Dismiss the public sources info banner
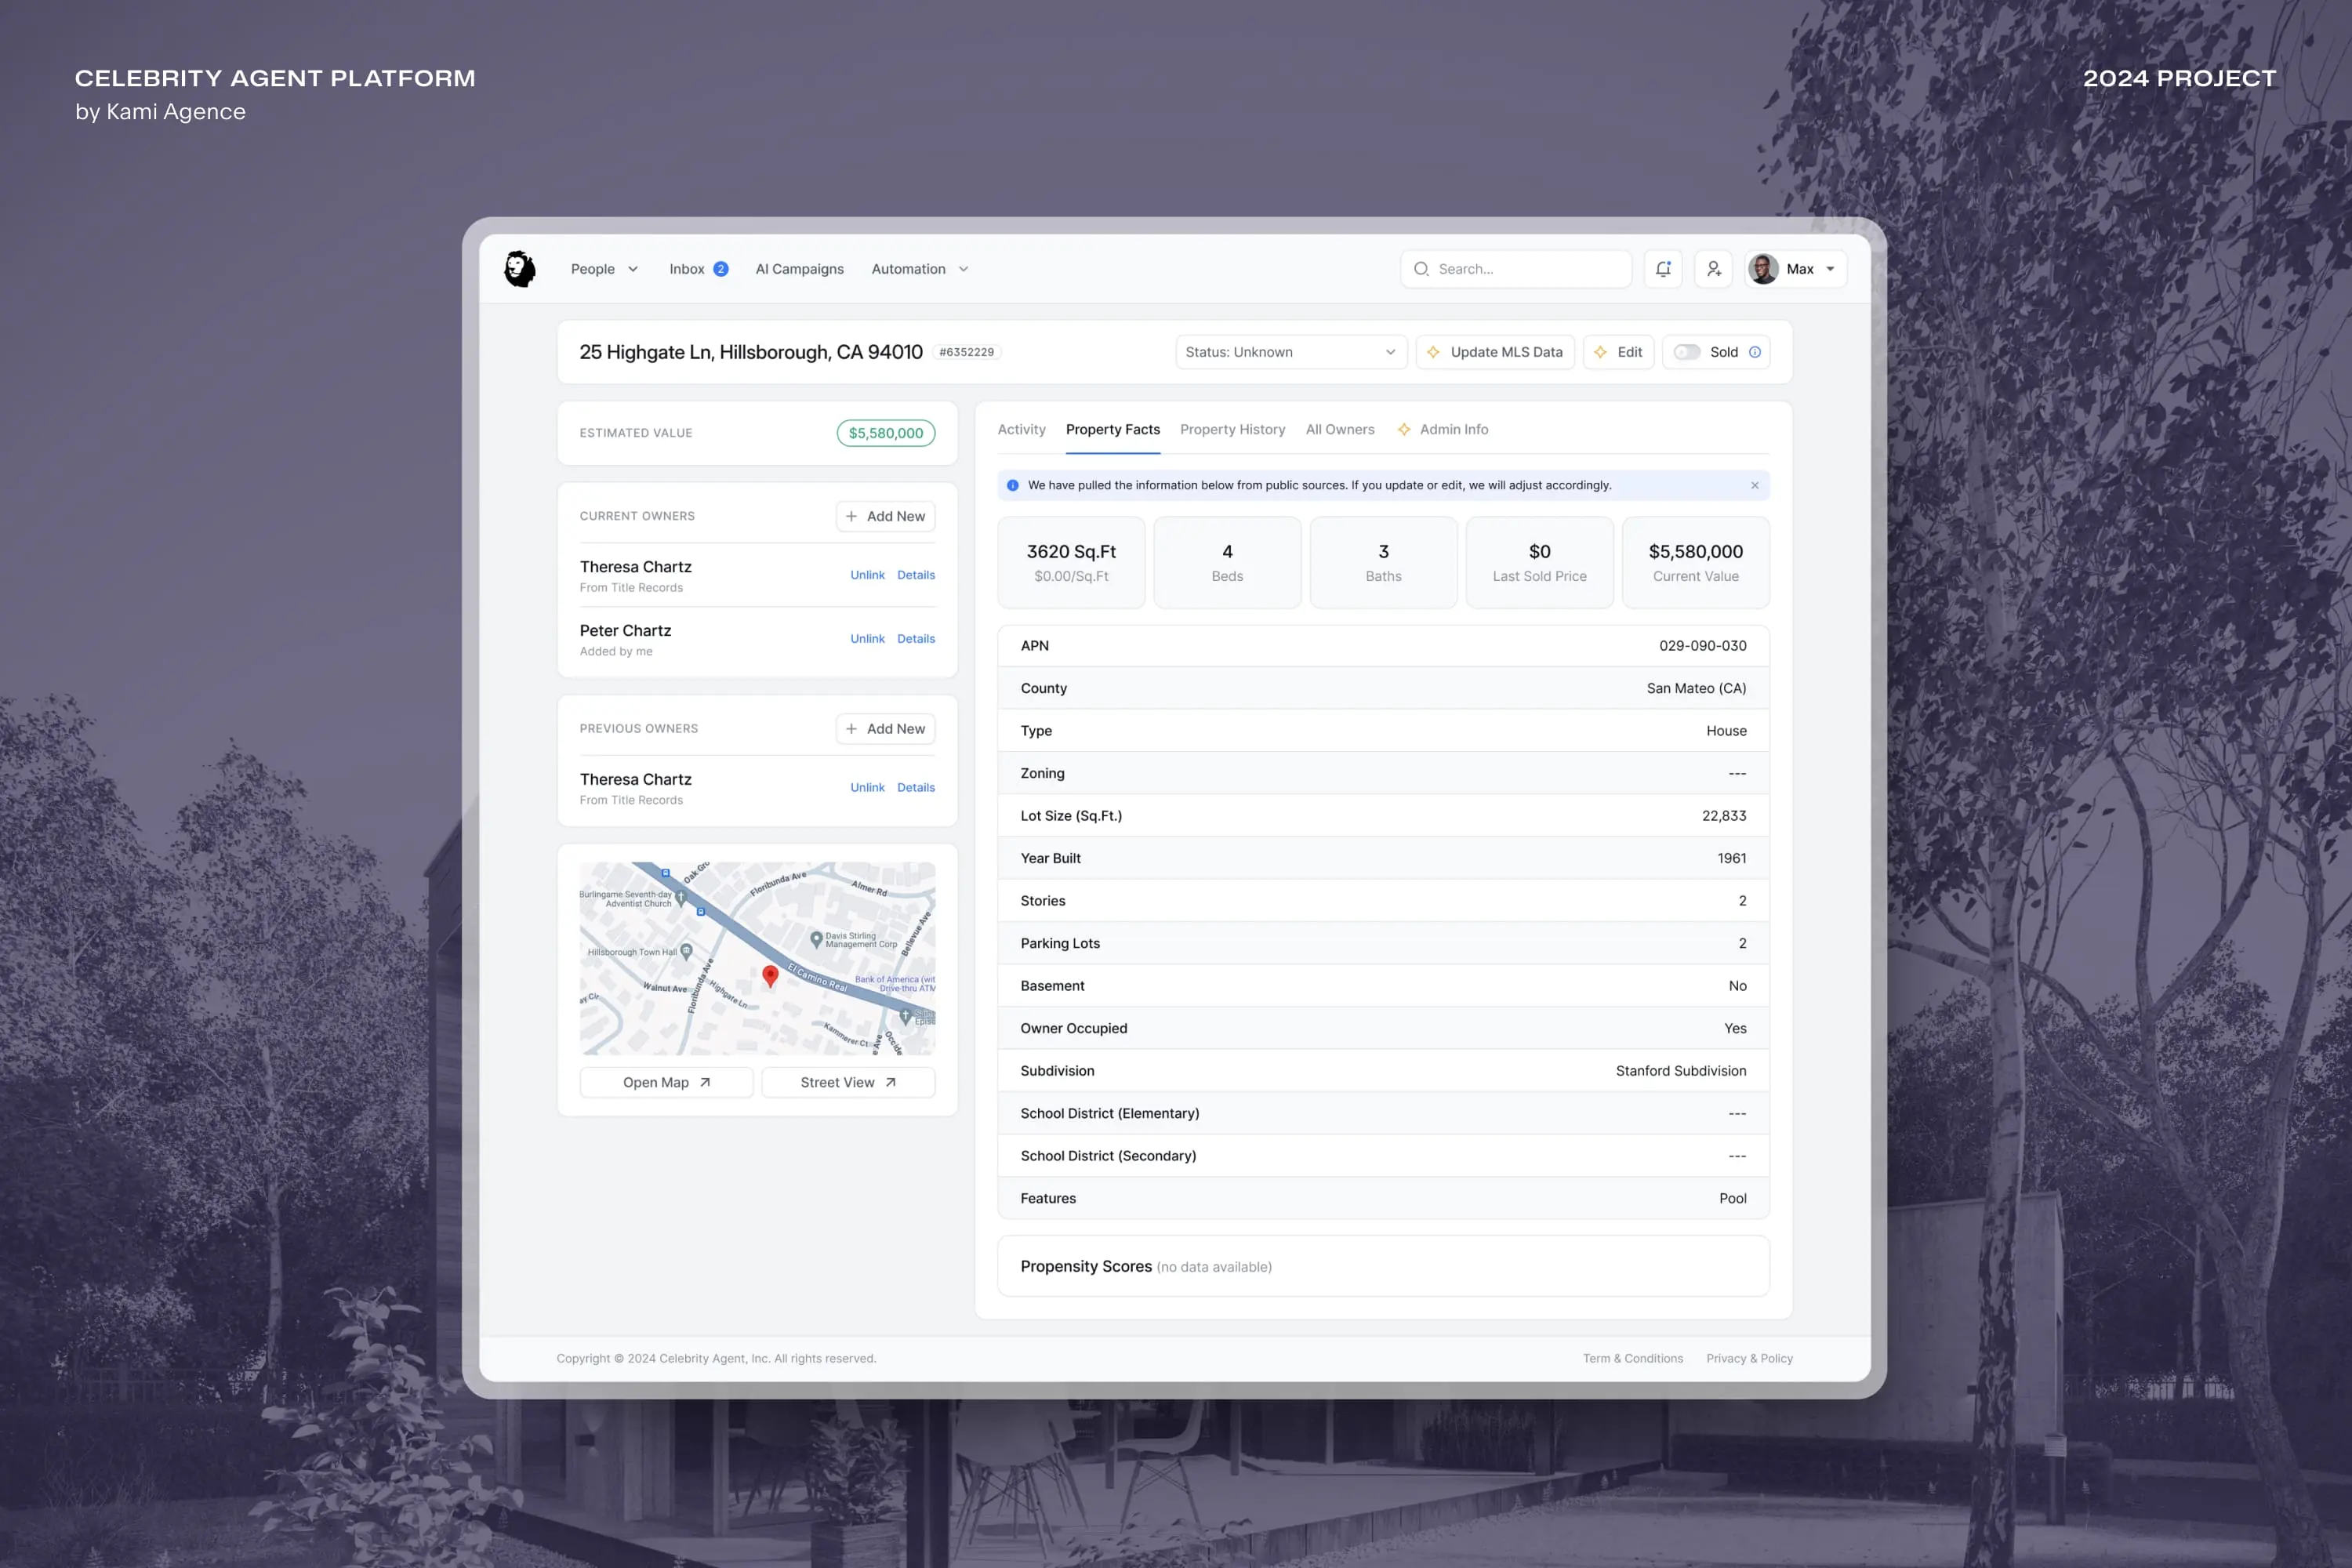2352x1568 pixels. tap(1755, 485)
